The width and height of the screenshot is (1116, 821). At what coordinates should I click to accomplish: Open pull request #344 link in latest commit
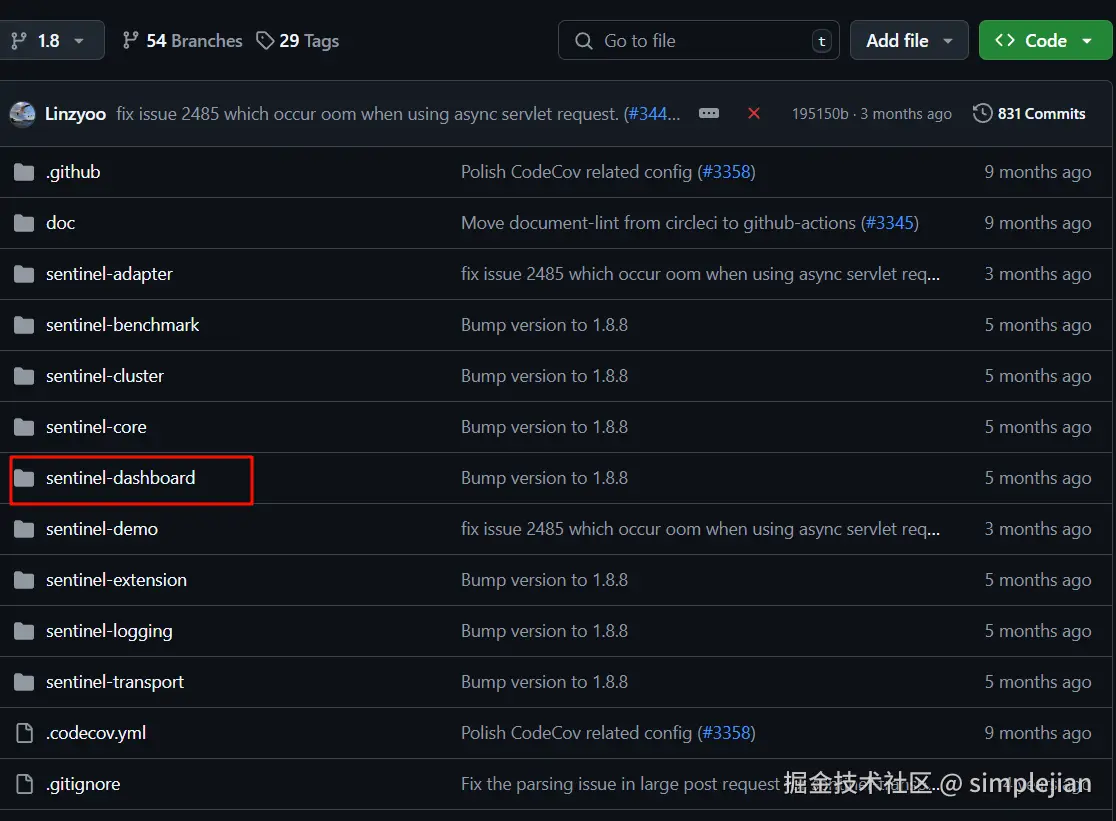652,114
